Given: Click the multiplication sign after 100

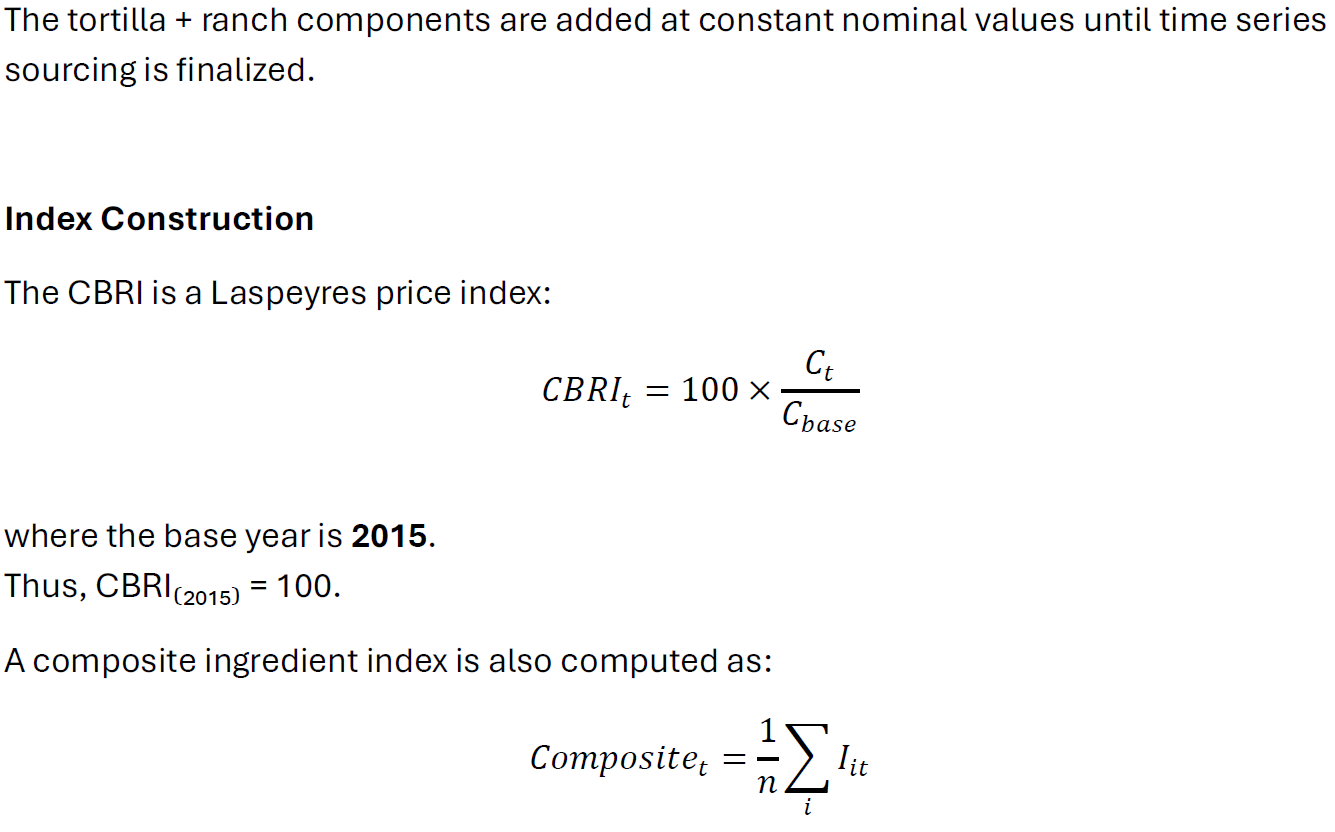Looking at the screenshot, I should [x=759, y=391].
